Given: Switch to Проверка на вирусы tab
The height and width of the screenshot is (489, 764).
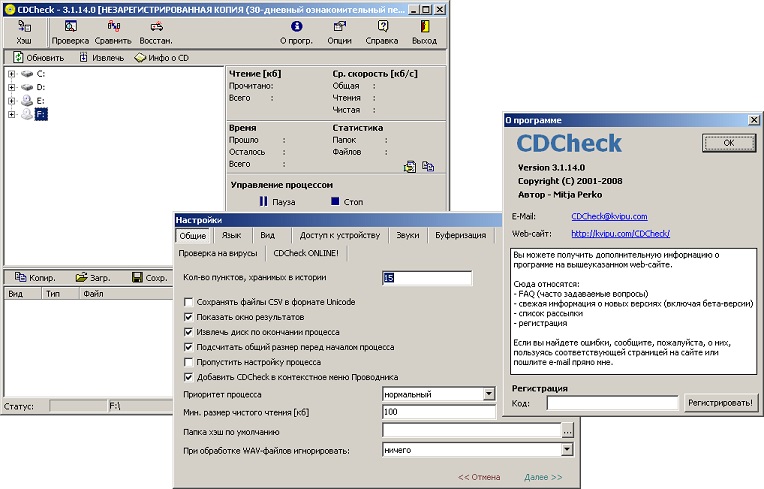Looking at the screenshot, I should (218, 253).
